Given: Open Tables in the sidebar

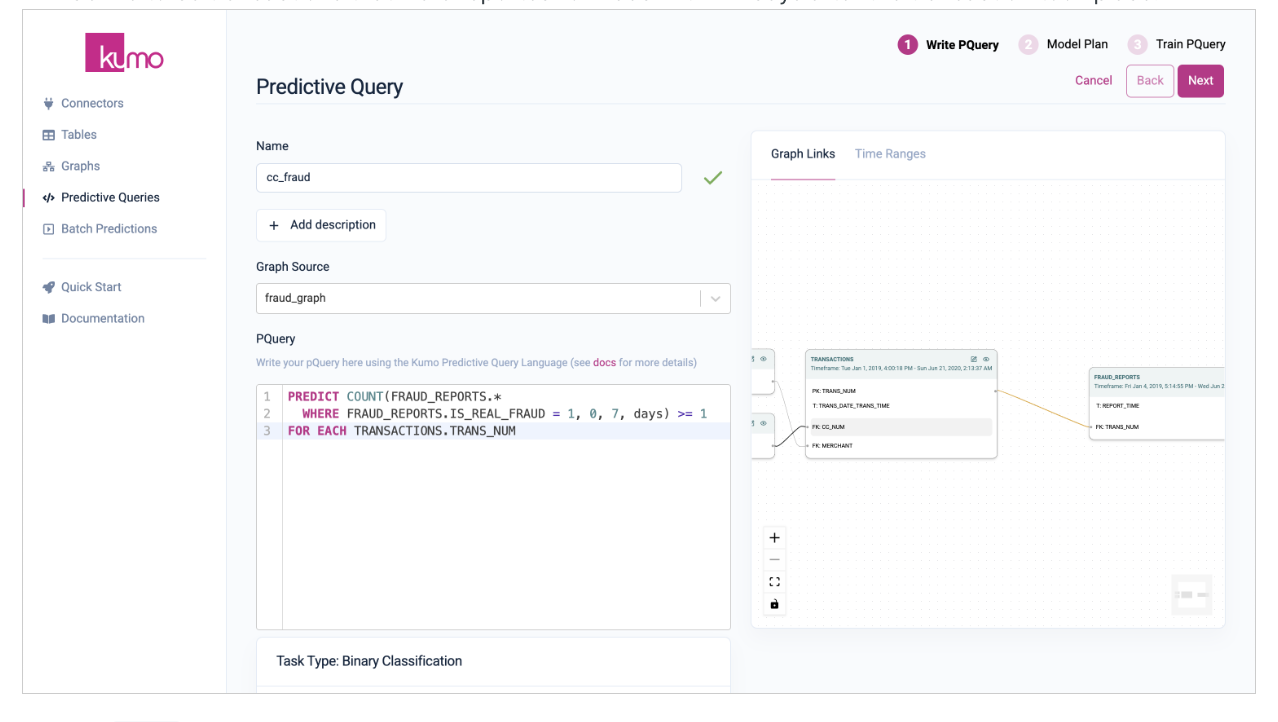Looking at the screenshot, I should [79, 134].
